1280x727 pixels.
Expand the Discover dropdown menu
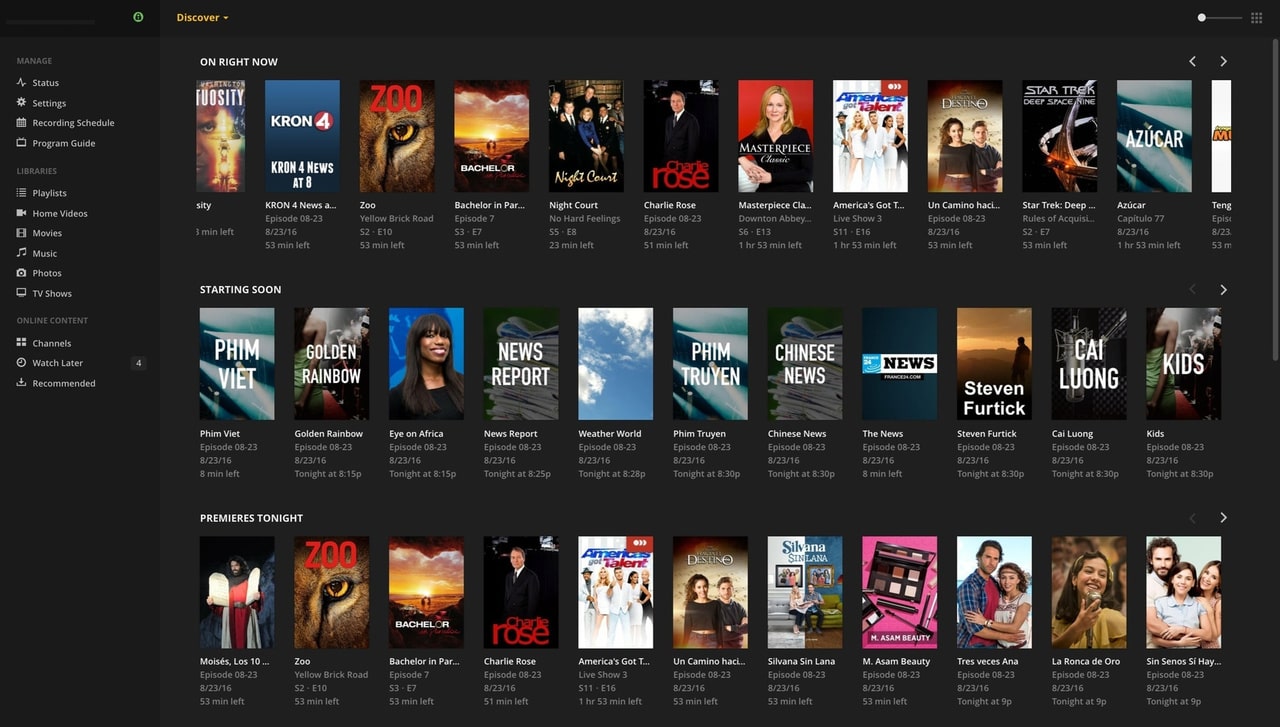(202, 18)
